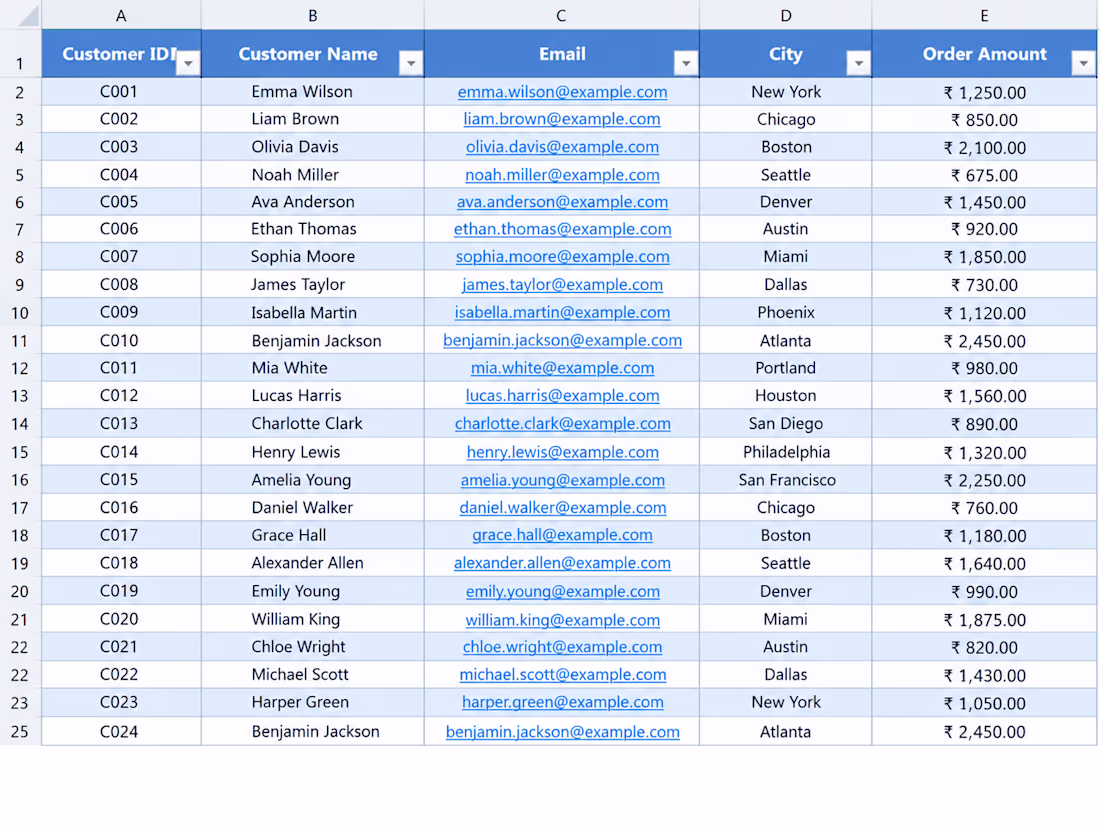
Task: Open the Customer Name filter dropdown
Action: tap(411, 63)
